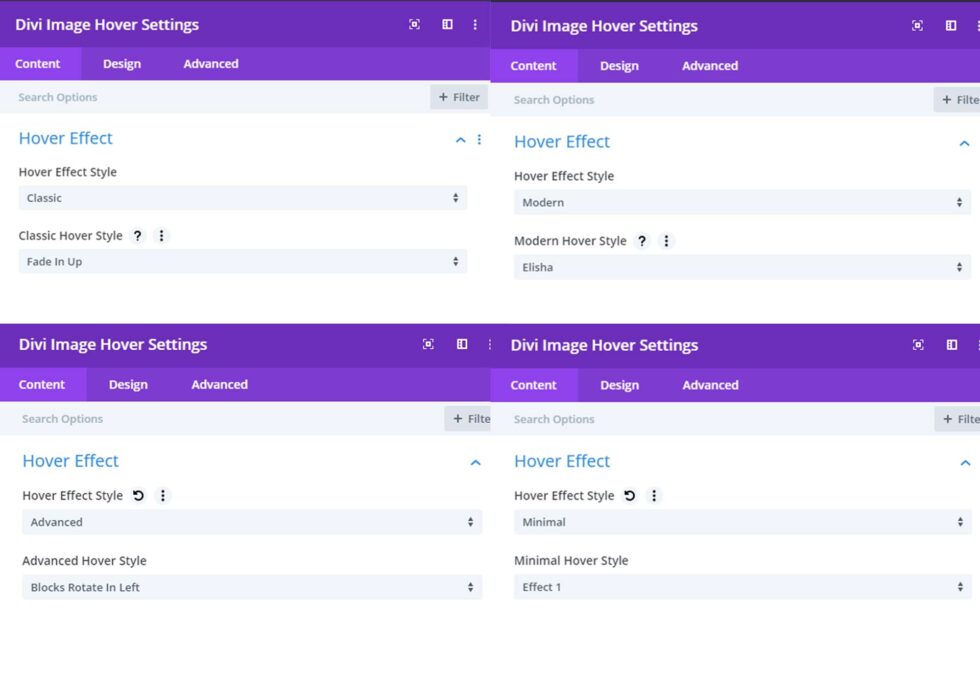This screenshot has height=700, width=980.
Task: Collapse the Modern panel's Hover Effect section
Action: tap(965, 143)
